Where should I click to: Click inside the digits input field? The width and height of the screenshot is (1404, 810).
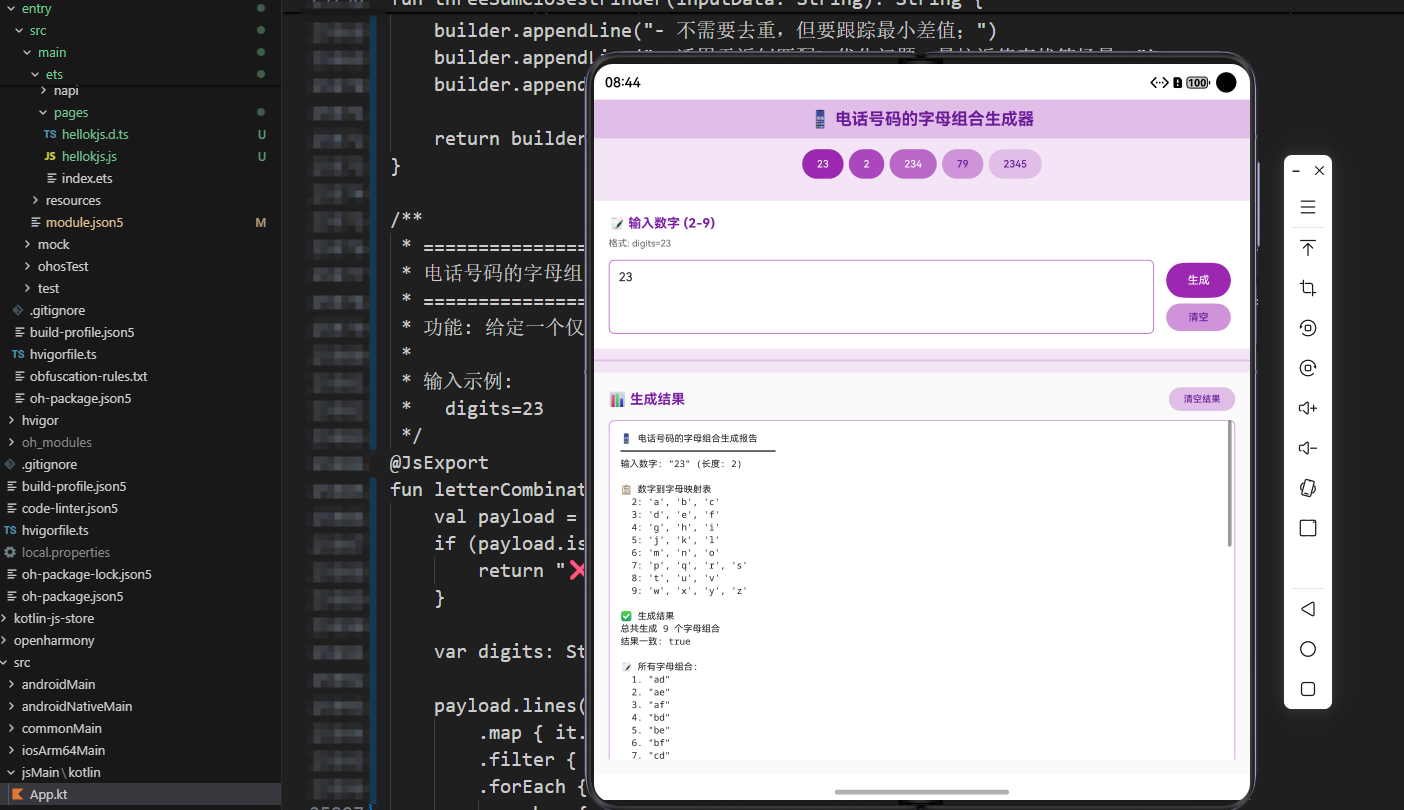tap(880, 295)
